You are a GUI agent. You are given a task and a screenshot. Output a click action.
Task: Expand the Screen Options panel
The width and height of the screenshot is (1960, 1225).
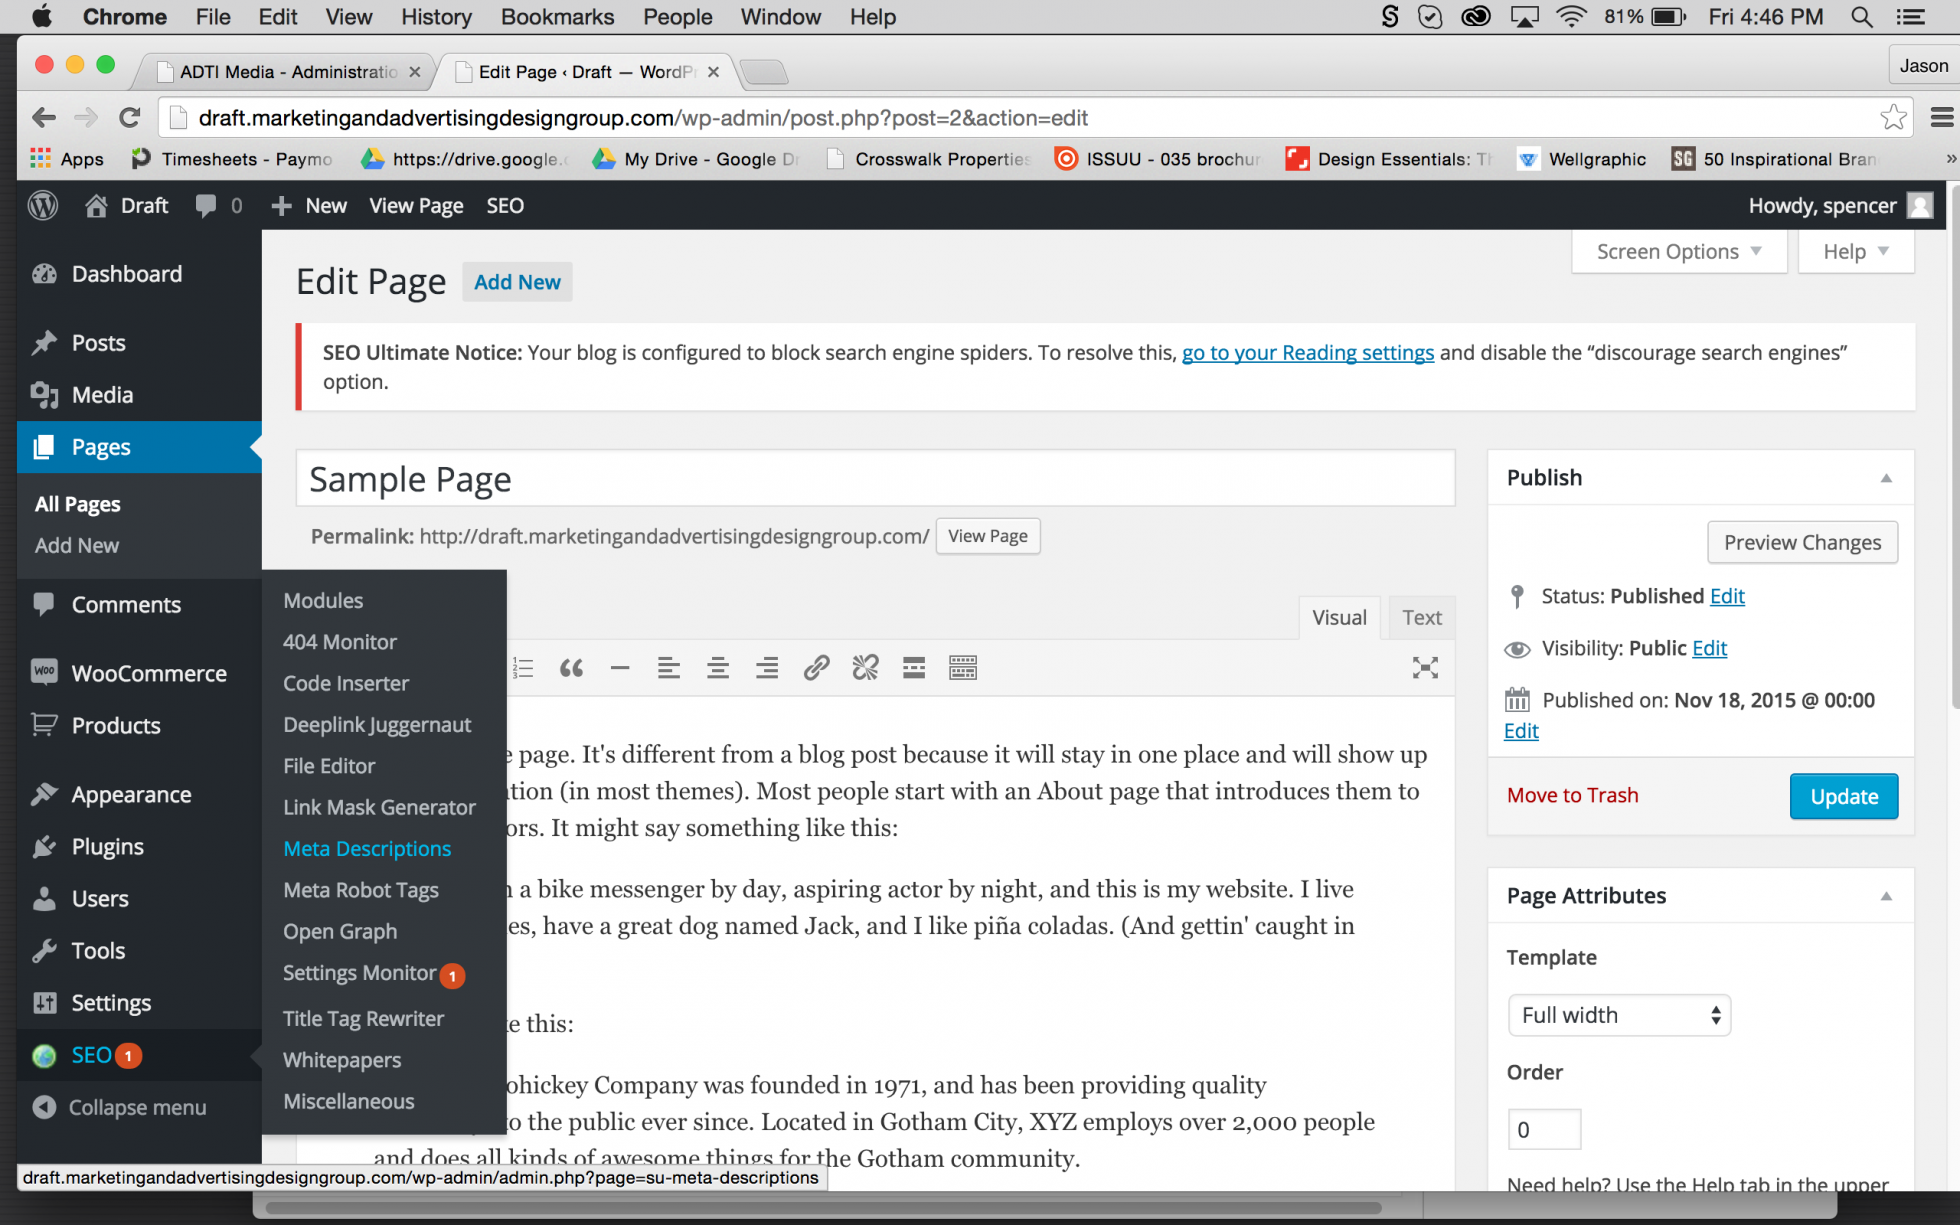(x=1678, y=251)
